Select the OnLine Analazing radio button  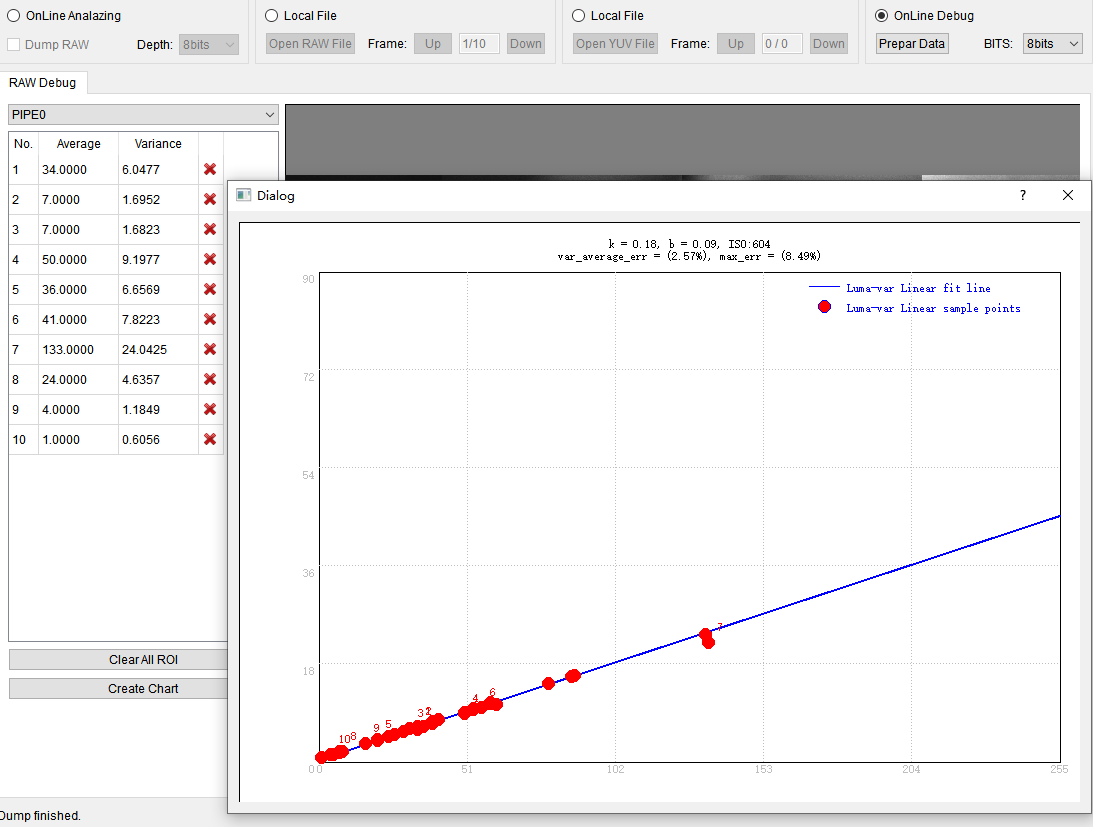(15, 16)
